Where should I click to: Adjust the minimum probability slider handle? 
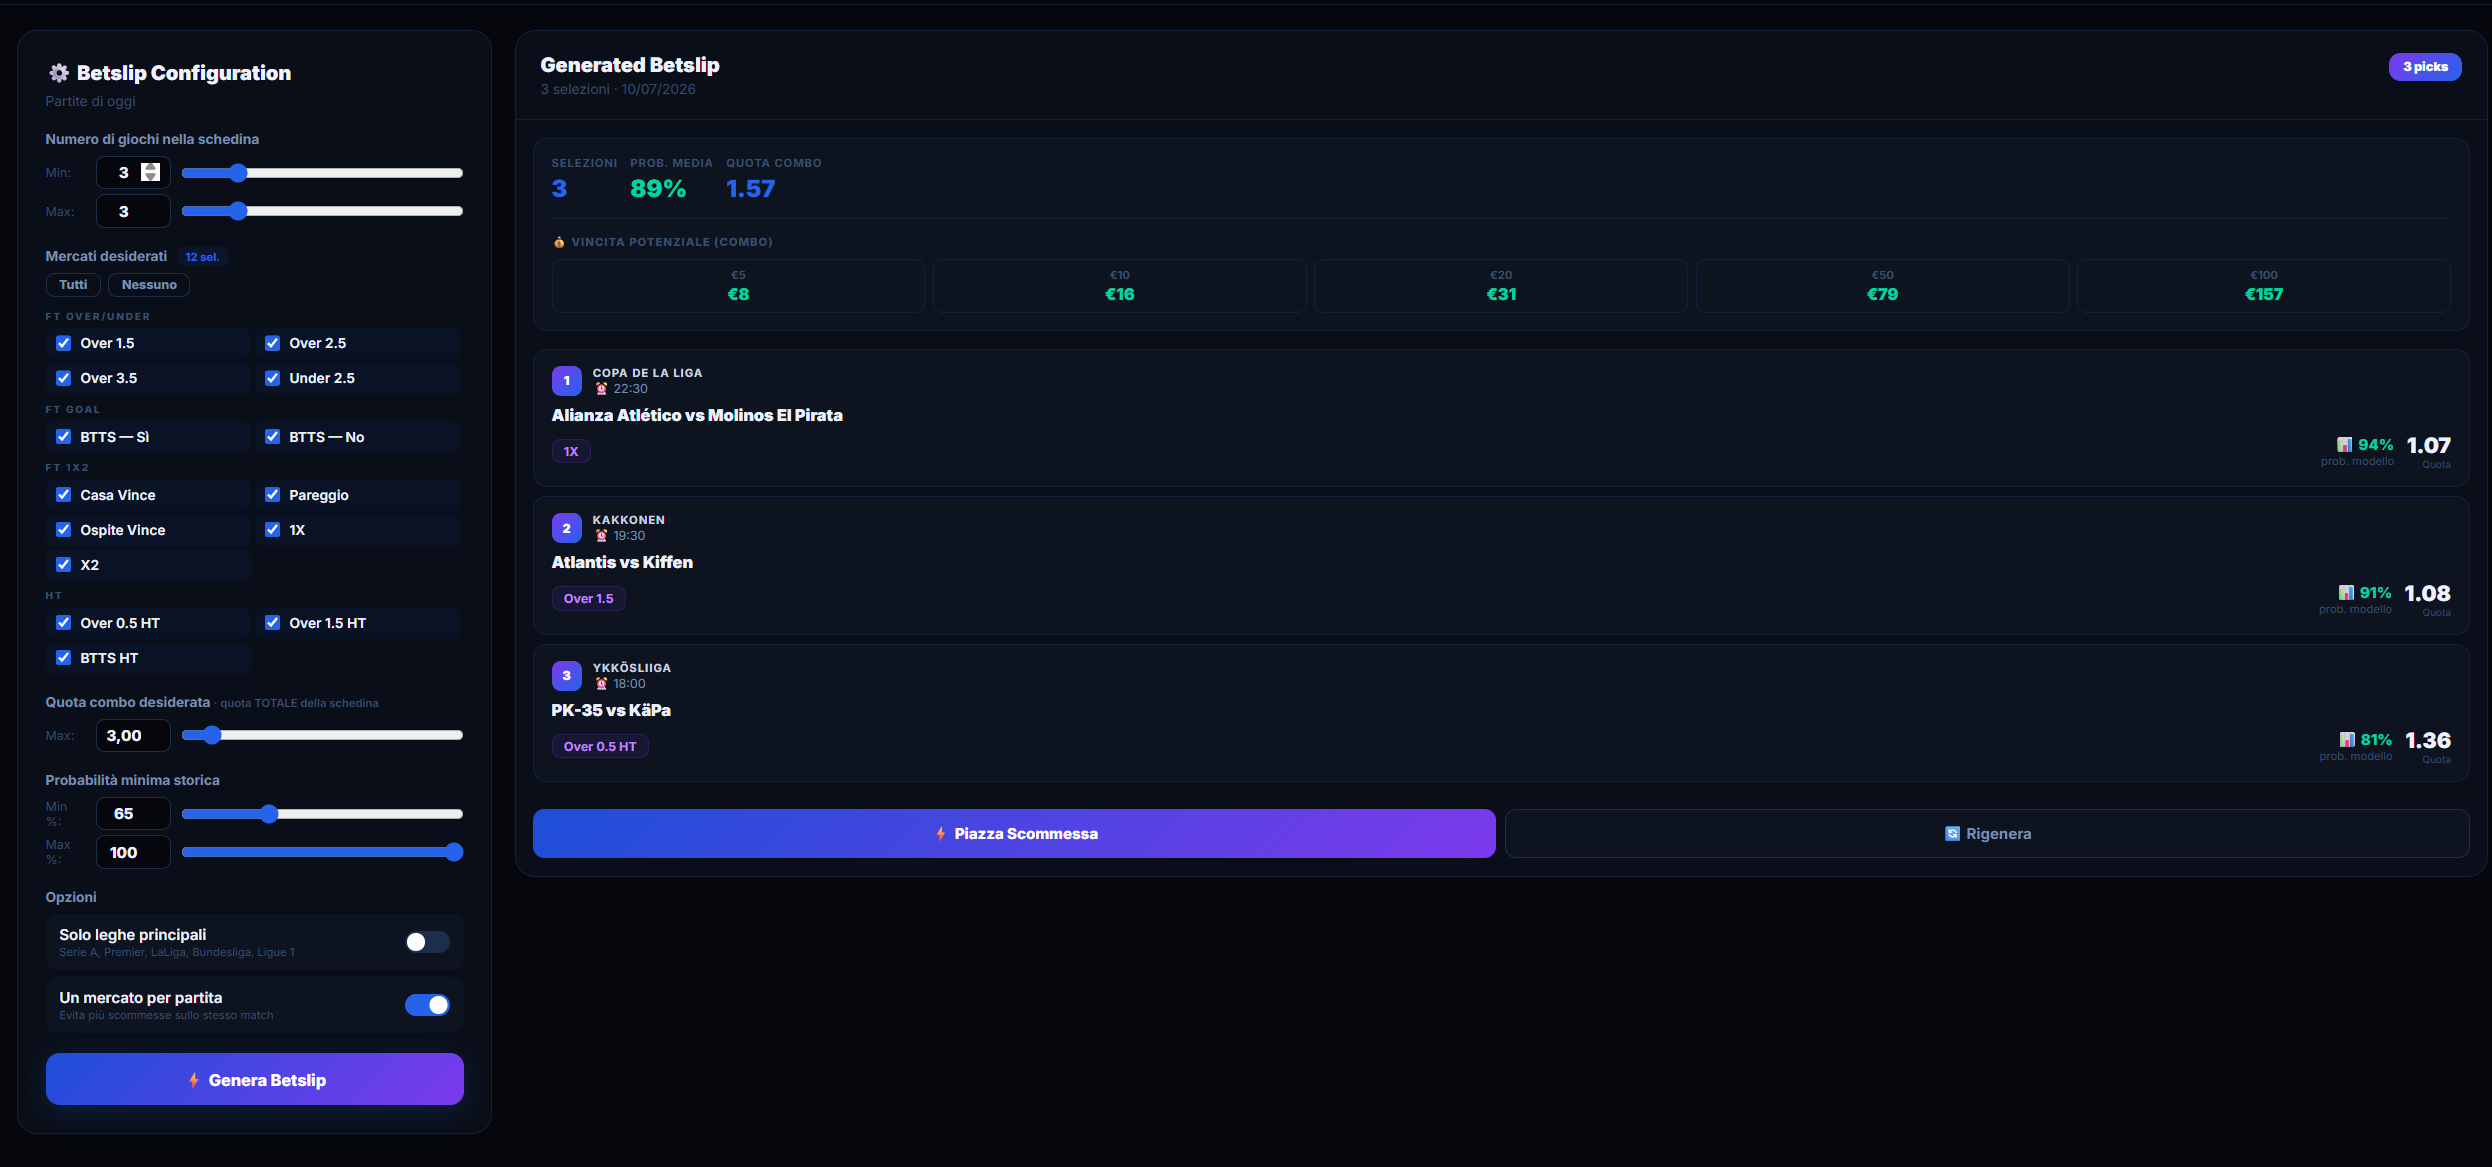[x=268, y=814]
